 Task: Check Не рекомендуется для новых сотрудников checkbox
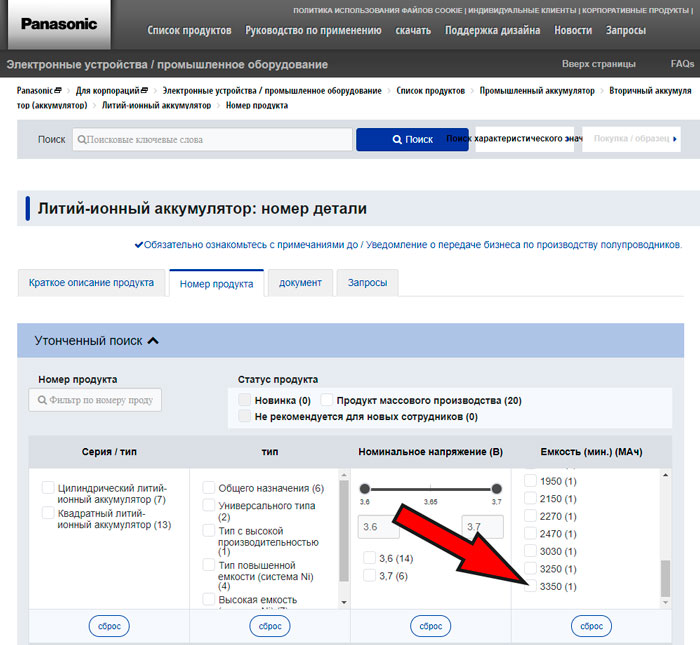(x=244, y=416)
